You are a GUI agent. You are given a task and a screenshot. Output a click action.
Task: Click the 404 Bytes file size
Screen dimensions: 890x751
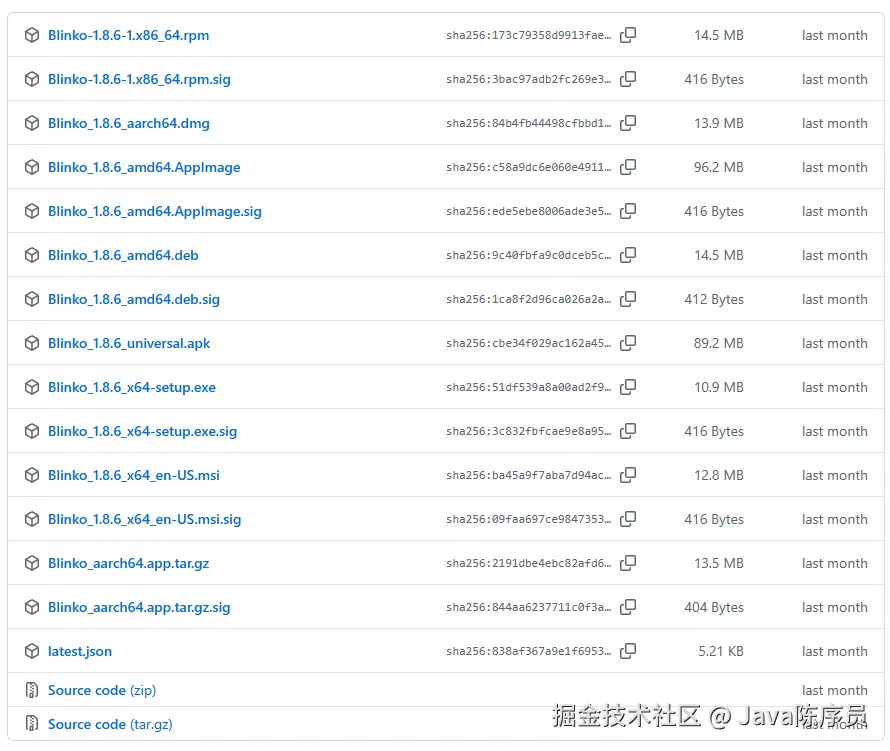pyautogui.click(x=714, y=607)
